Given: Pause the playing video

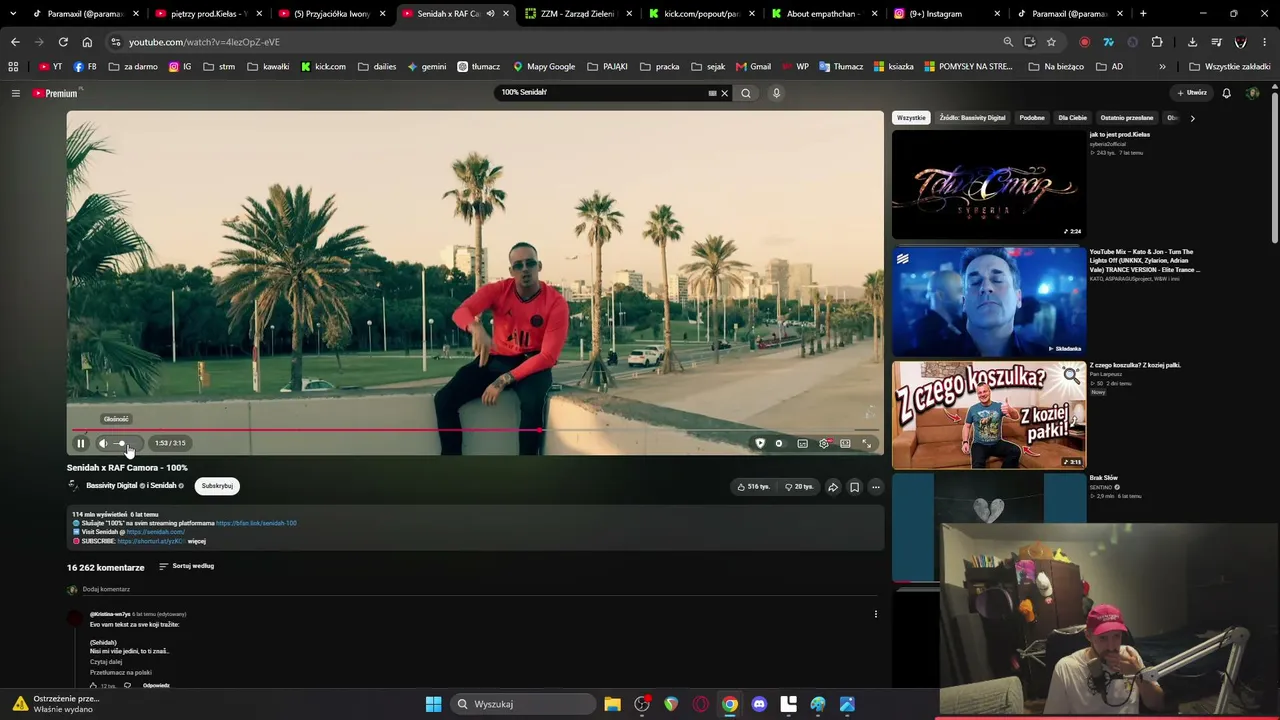Looking at the screenshot, I should (81, 443).
